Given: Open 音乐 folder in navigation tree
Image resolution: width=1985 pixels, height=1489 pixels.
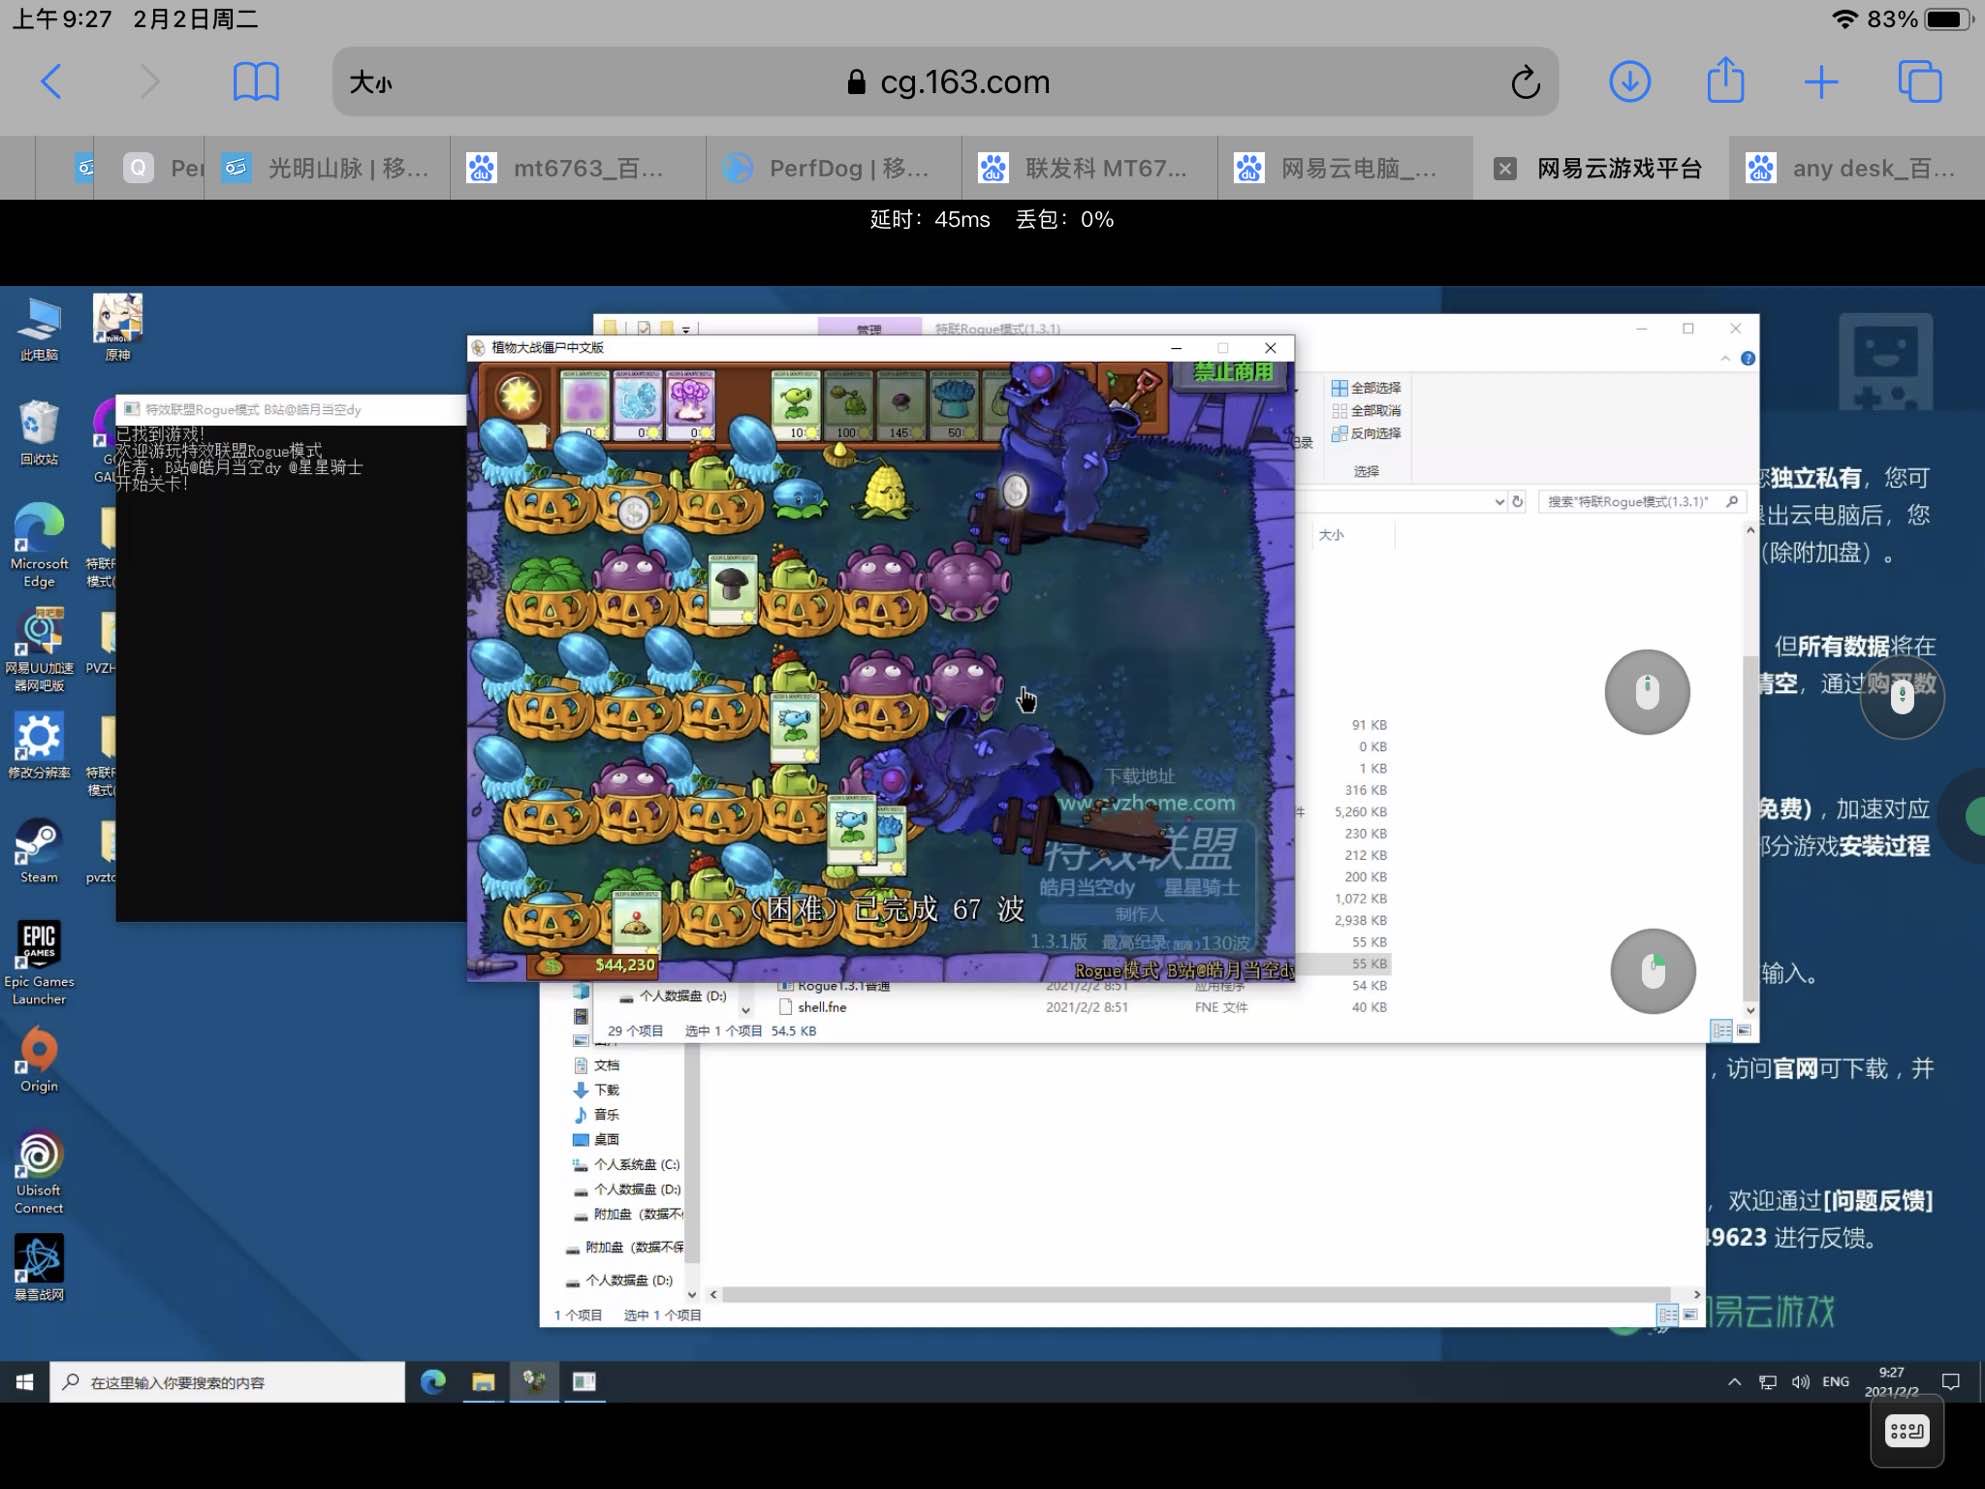Looking at the screenshot, I should pos(597,1114).
